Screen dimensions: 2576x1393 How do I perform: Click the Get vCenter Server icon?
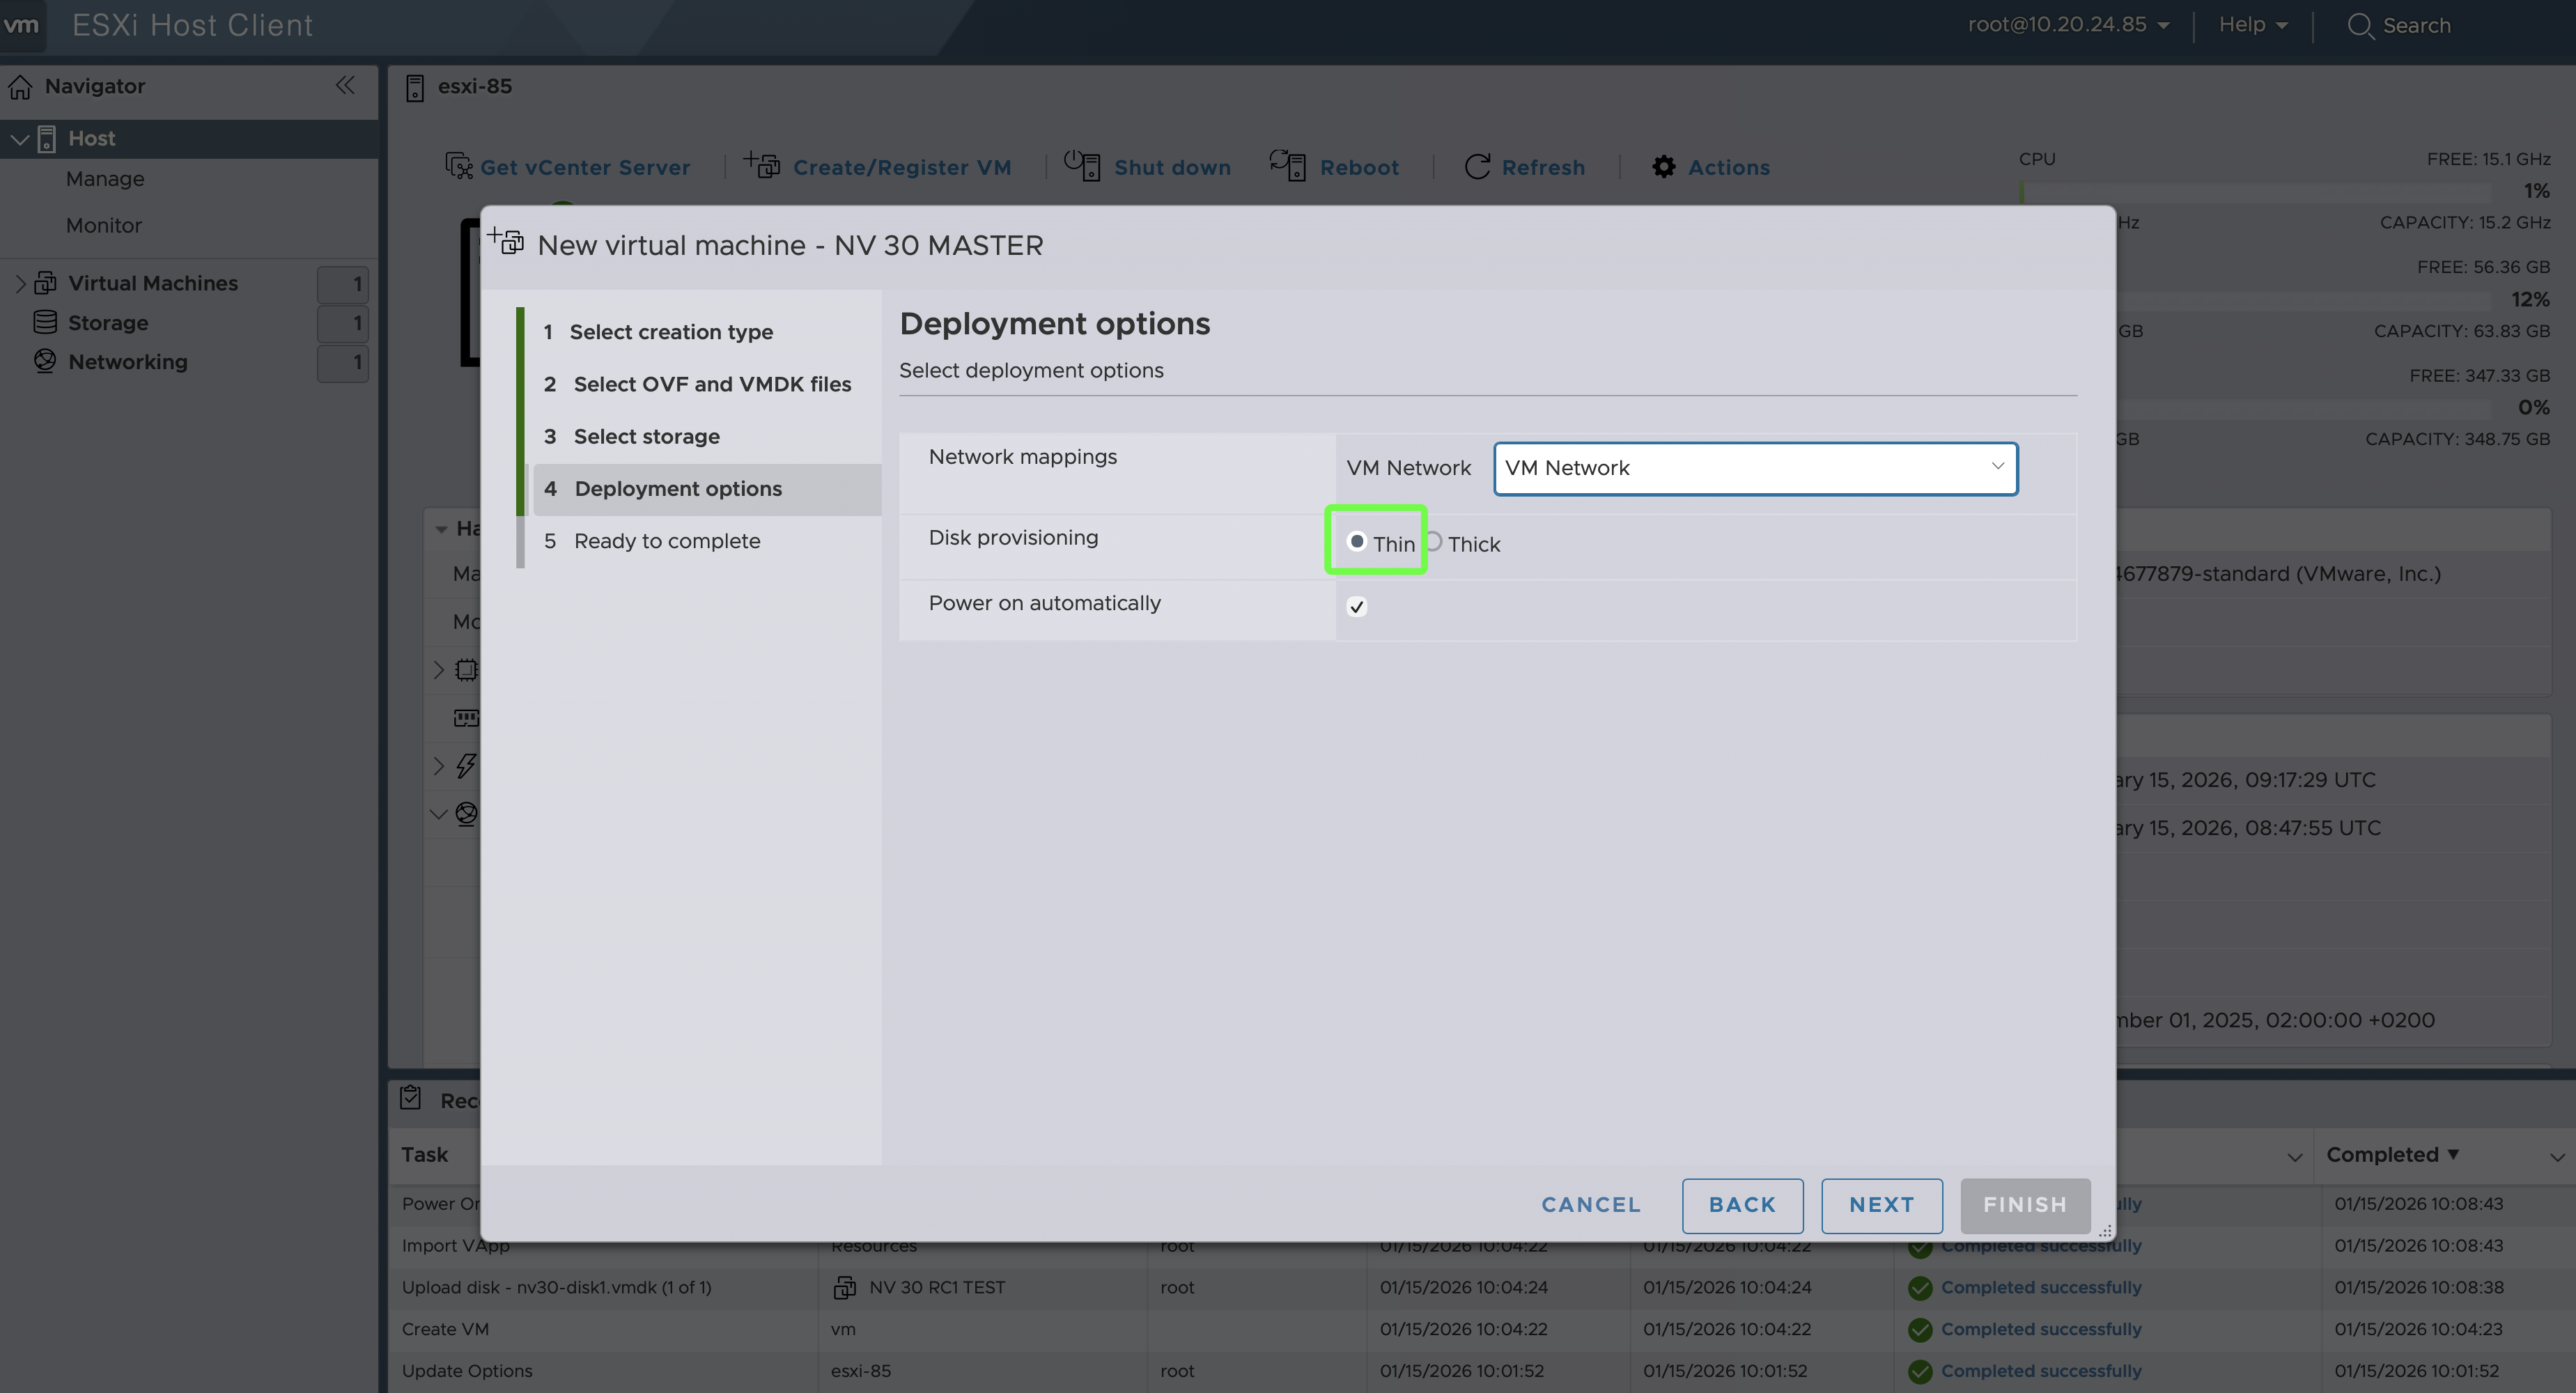click(458, 166)
